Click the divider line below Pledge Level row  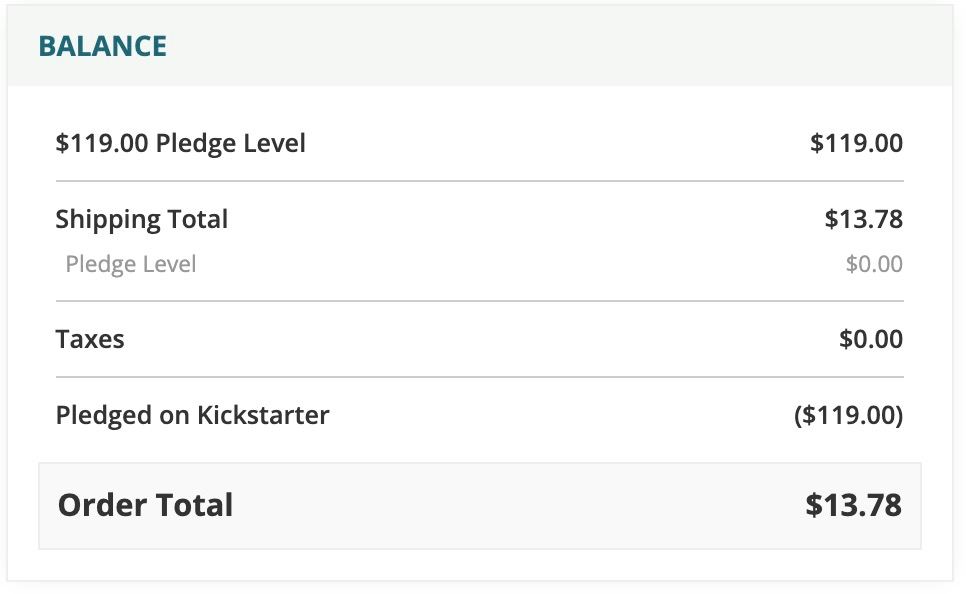pos(480,181)
